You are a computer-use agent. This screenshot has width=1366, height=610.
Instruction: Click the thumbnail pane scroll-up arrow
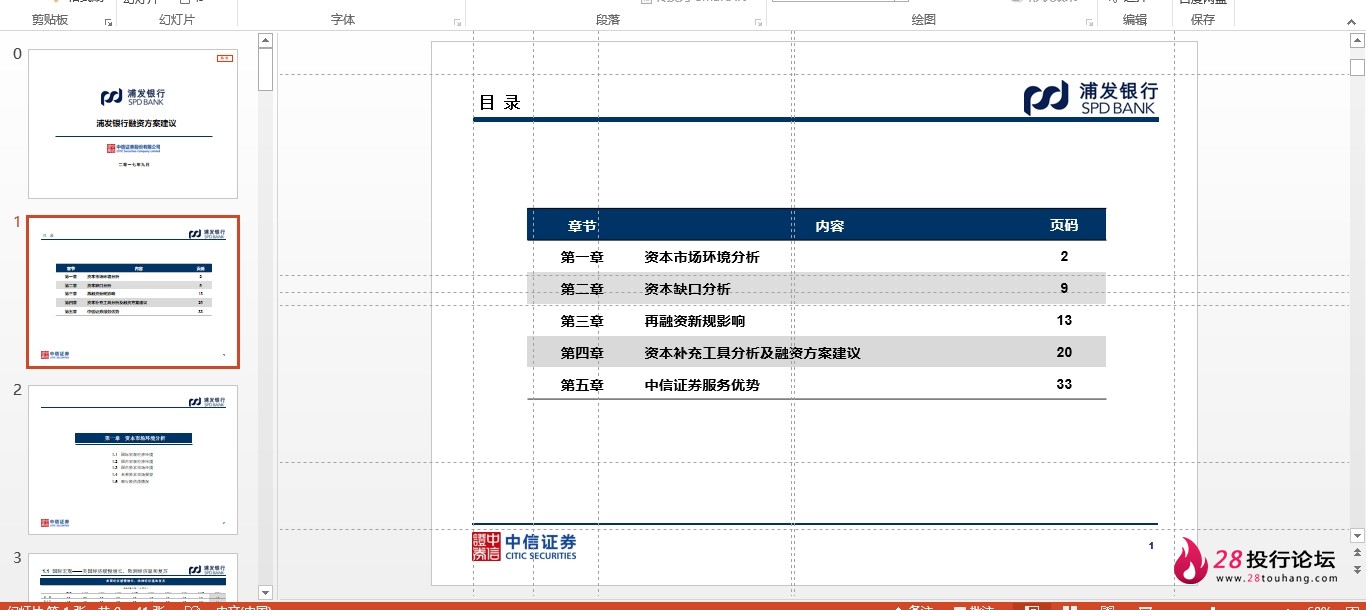click(x=265, y=41)
